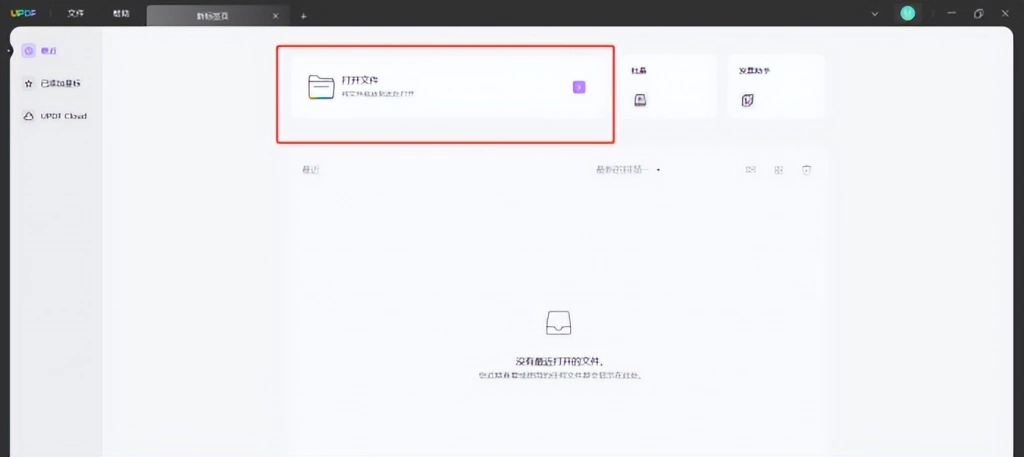1024x457 pixels.
Task: Open the starred files section
Action: tap(52, 84)
